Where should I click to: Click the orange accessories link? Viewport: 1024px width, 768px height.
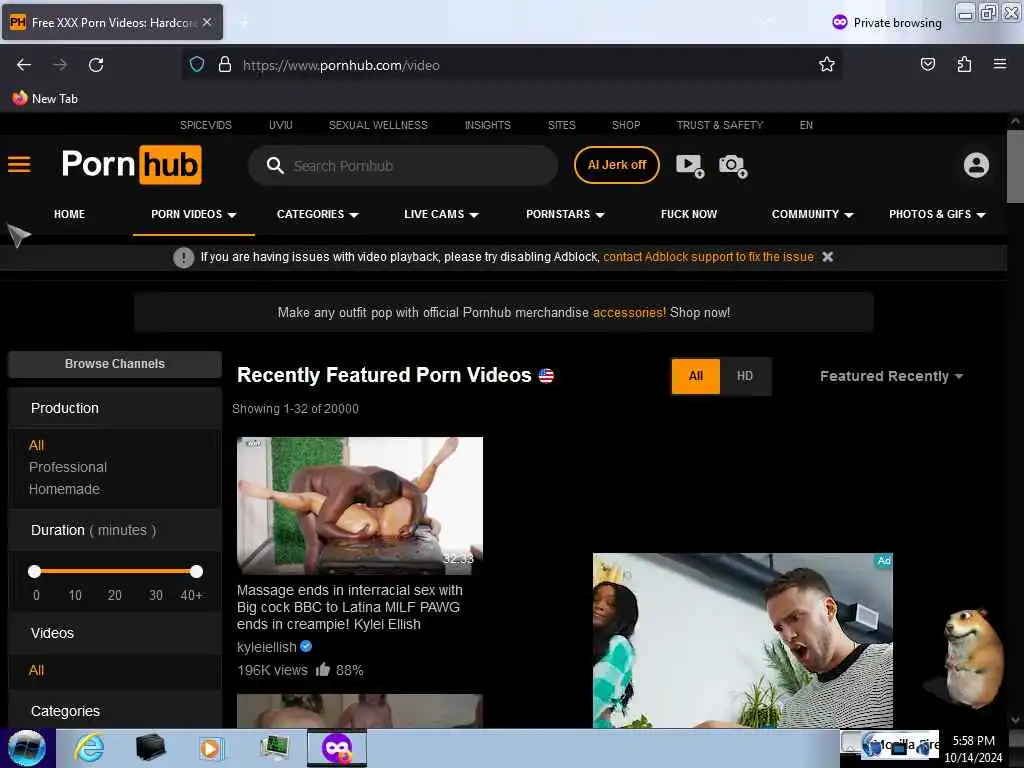pyautogui.click(x=630, y=313)
